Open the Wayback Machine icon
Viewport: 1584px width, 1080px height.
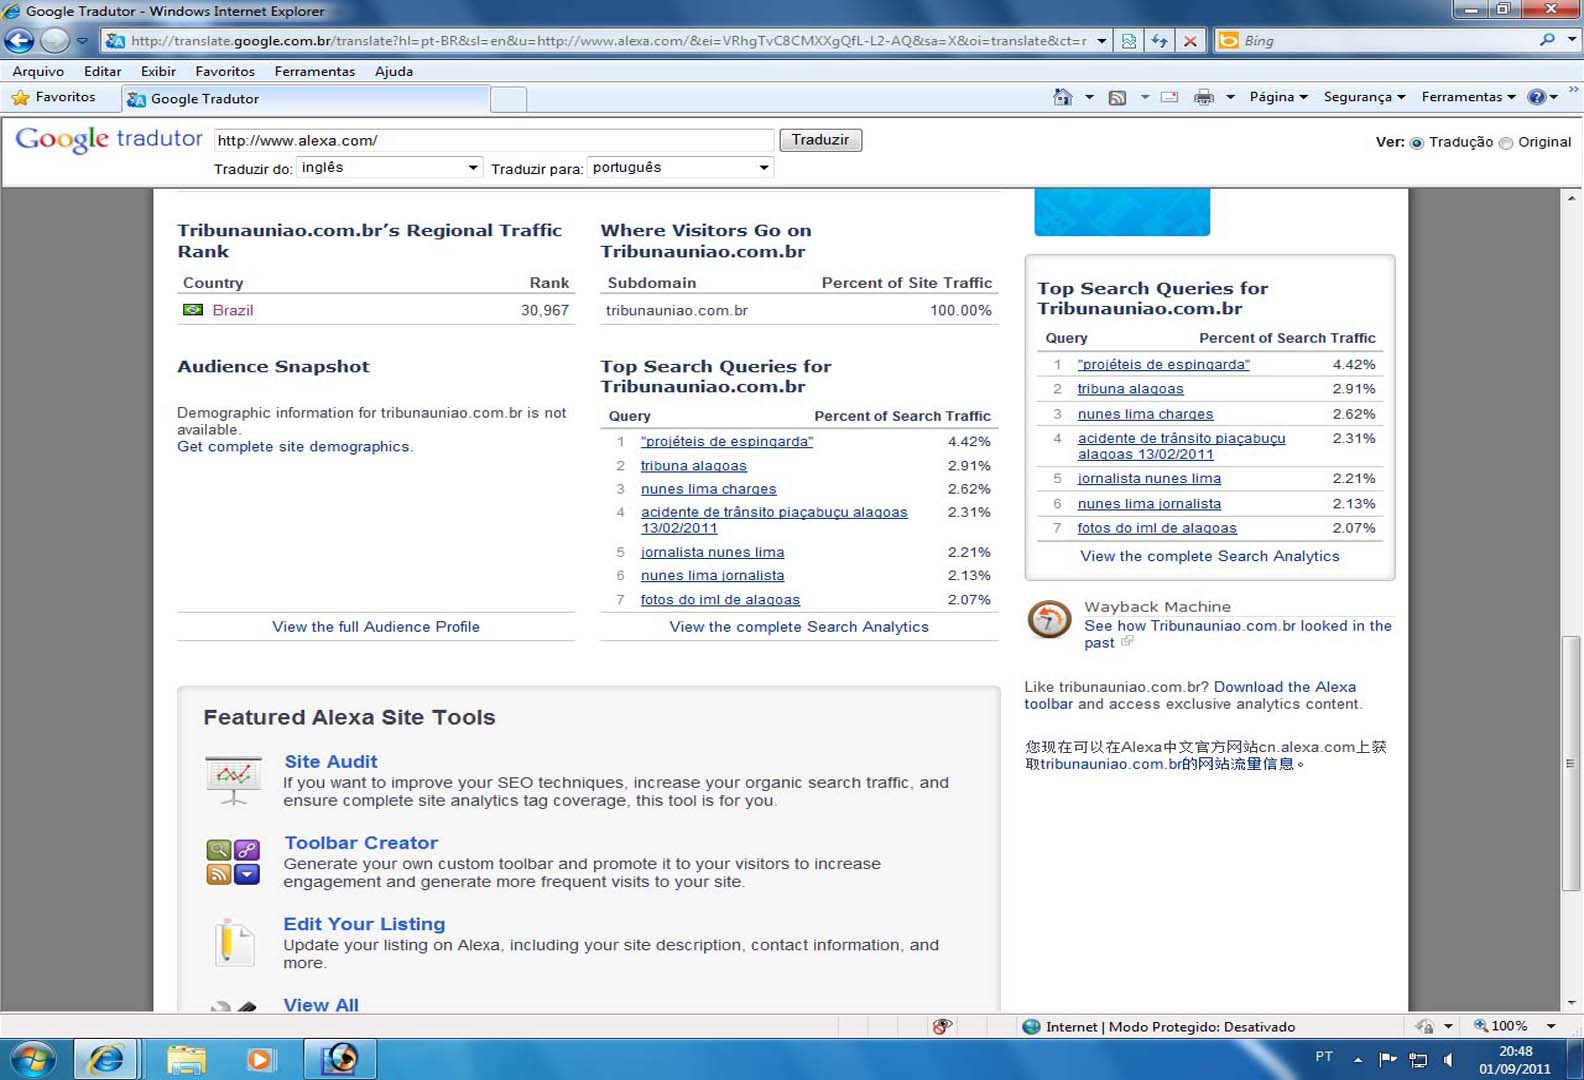[x=1049, y=620]
